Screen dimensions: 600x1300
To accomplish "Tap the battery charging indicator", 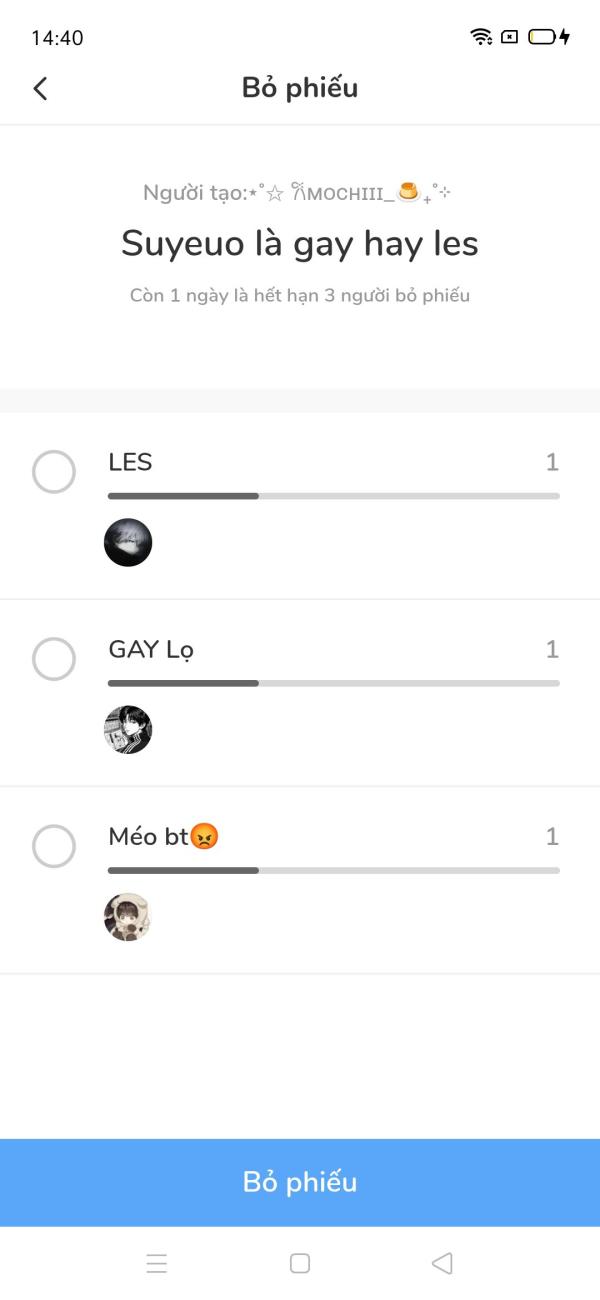I will (548, 37).
